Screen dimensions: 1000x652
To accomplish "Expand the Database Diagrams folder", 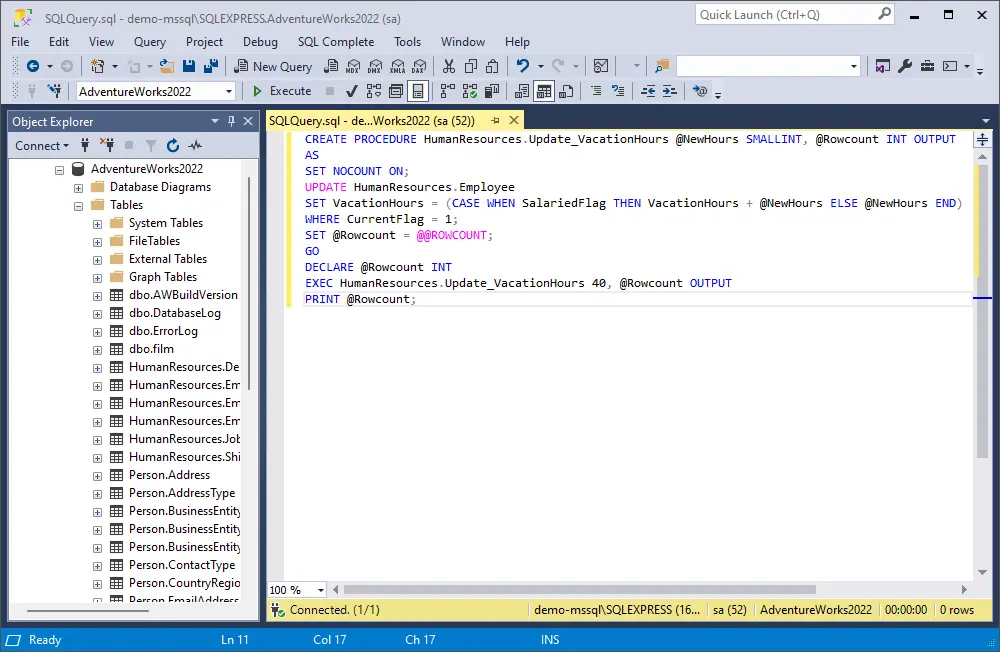I will (79, 187).
